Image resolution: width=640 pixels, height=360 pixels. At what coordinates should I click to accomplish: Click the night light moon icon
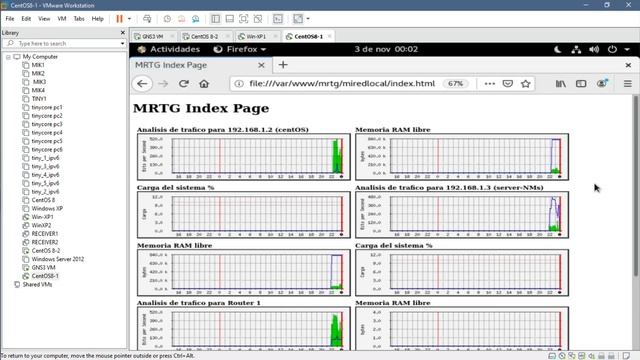click(x=558, y=49)
